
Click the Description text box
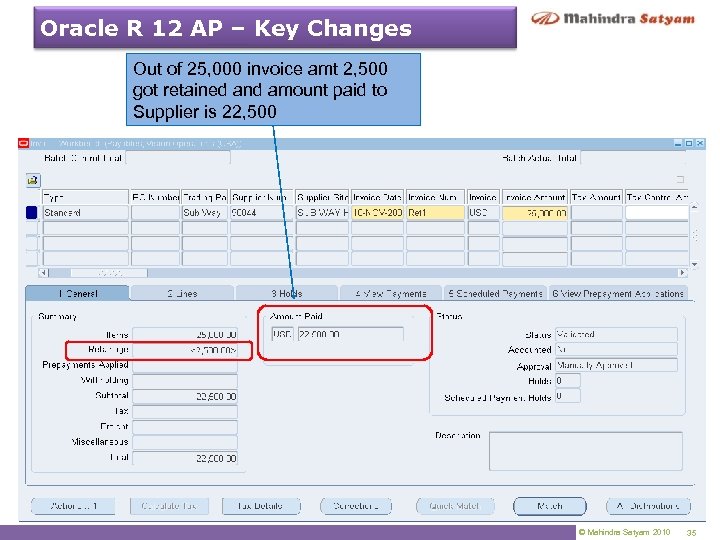[x=586, y=451]
